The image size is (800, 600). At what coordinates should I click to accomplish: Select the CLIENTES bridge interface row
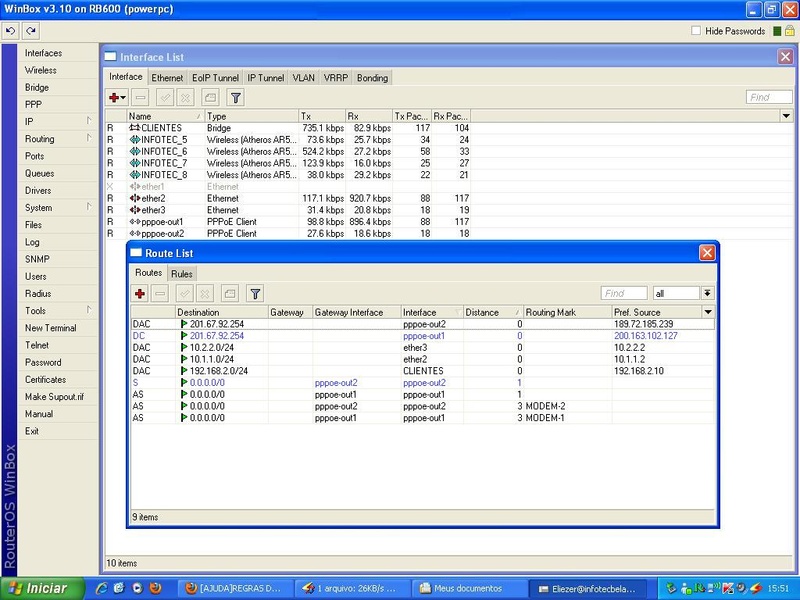[288, 128]
